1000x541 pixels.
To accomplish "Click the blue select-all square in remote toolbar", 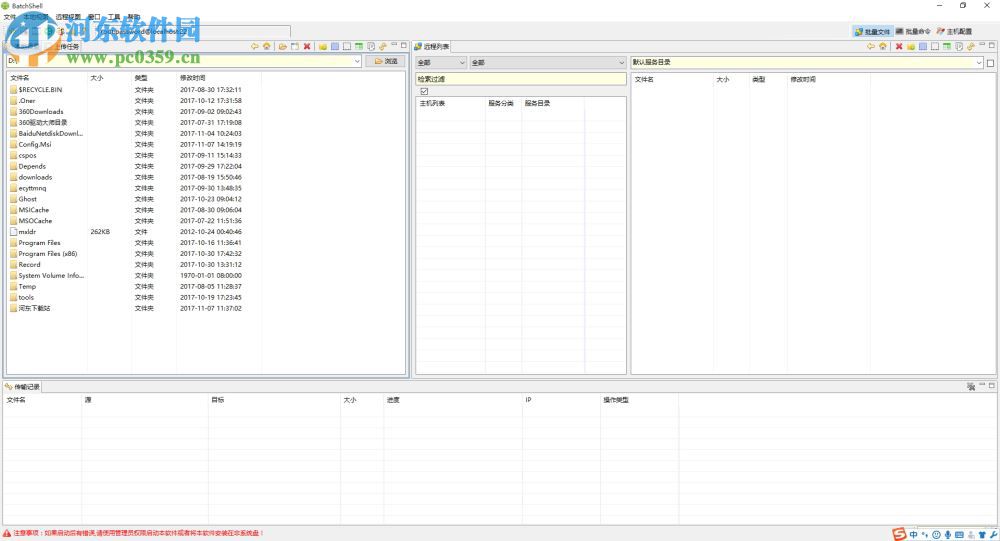I will [923, 47].
